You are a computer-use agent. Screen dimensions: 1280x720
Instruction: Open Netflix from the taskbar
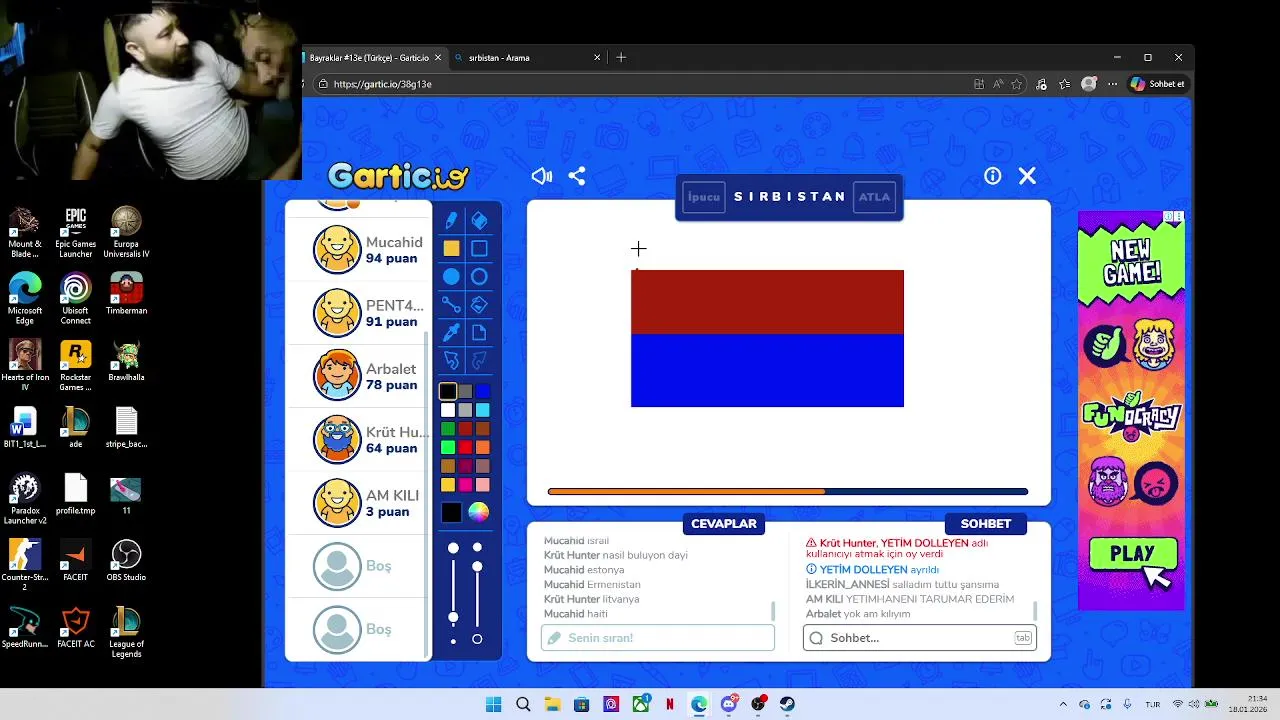pos(670,704)
